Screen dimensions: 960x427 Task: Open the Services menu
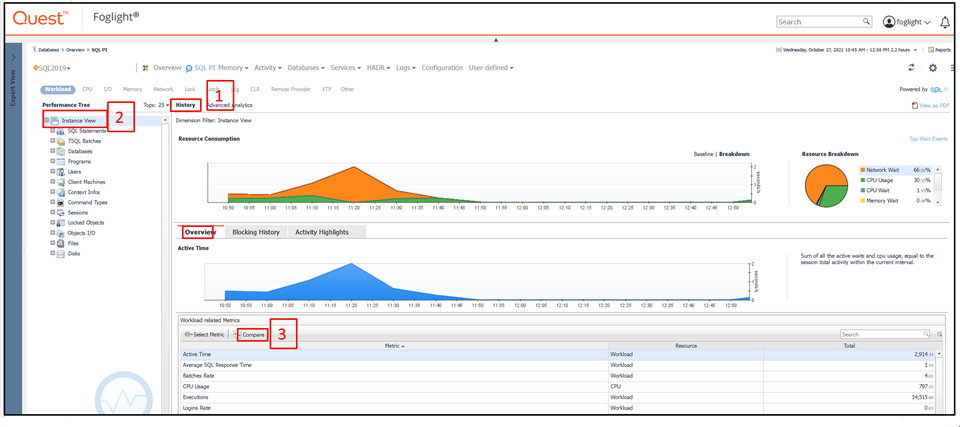tap(346, 68)
